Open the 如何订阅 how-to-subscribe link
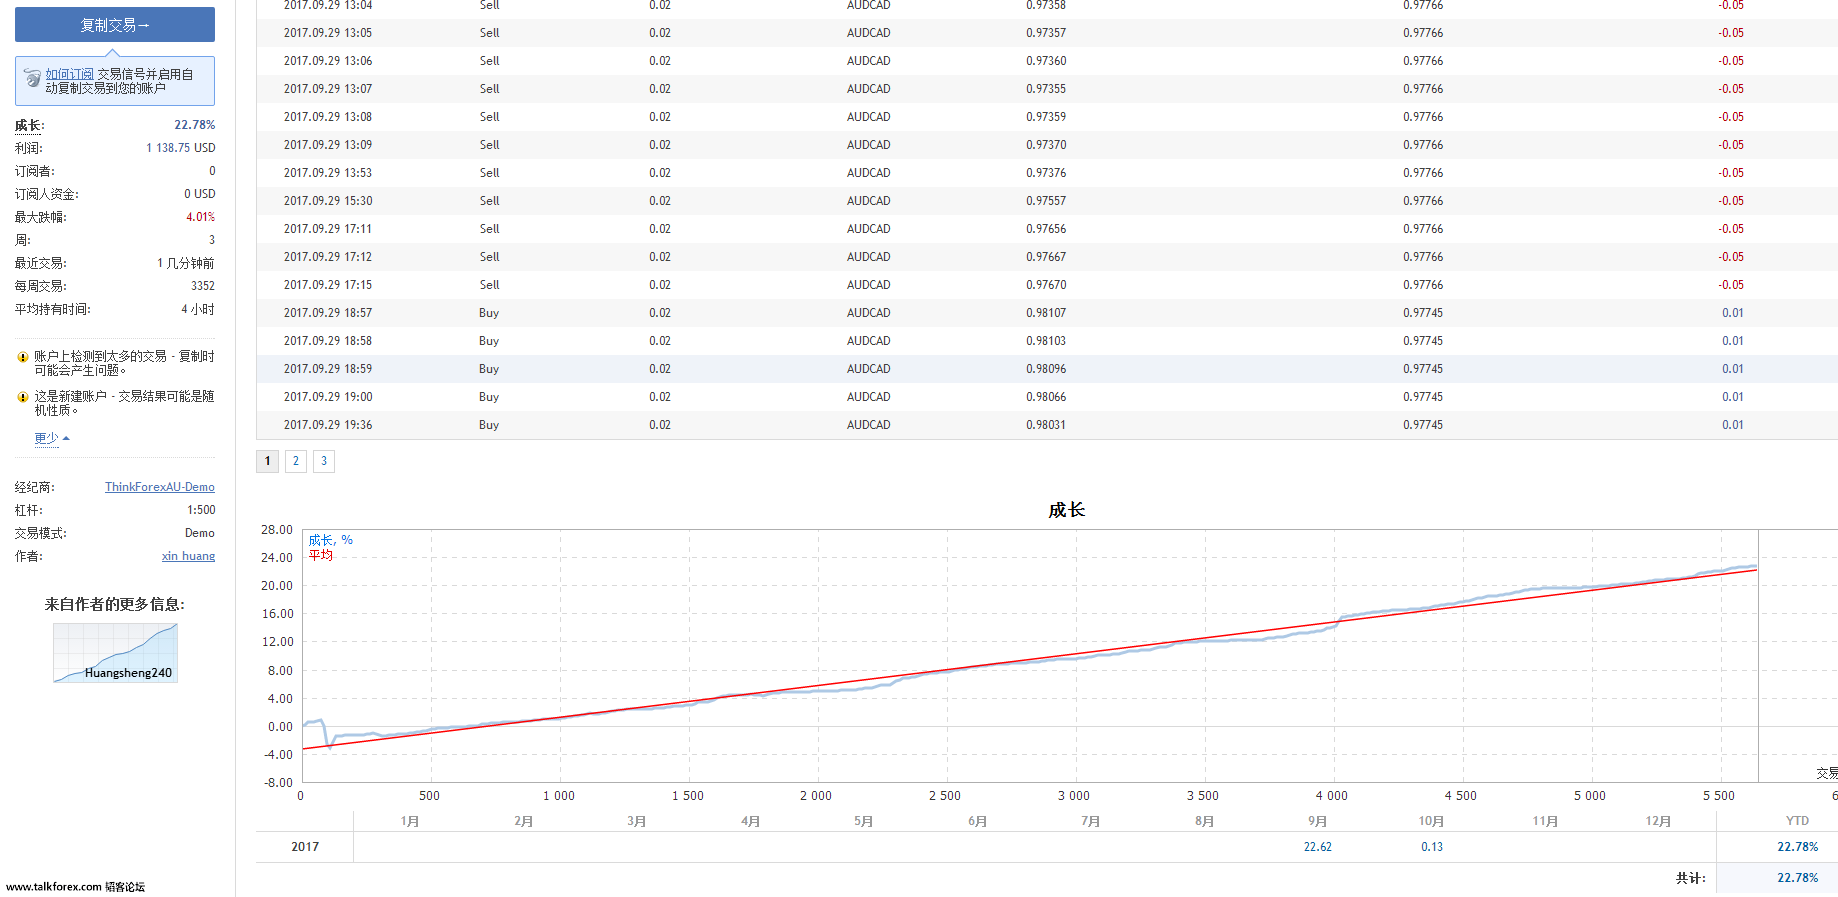 click(x=69, y=74)
